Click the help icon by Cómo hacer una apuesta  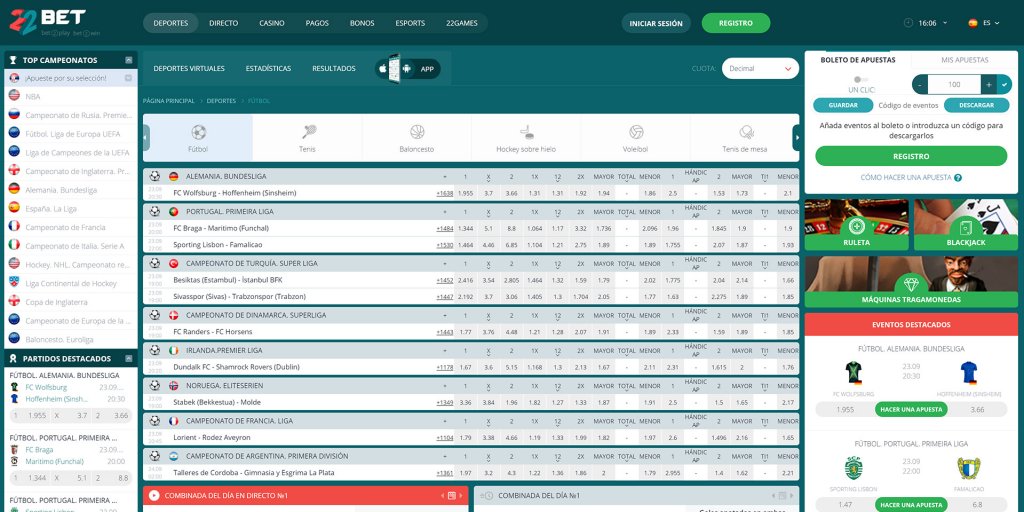pyautogui.click(x=958, y=178)
